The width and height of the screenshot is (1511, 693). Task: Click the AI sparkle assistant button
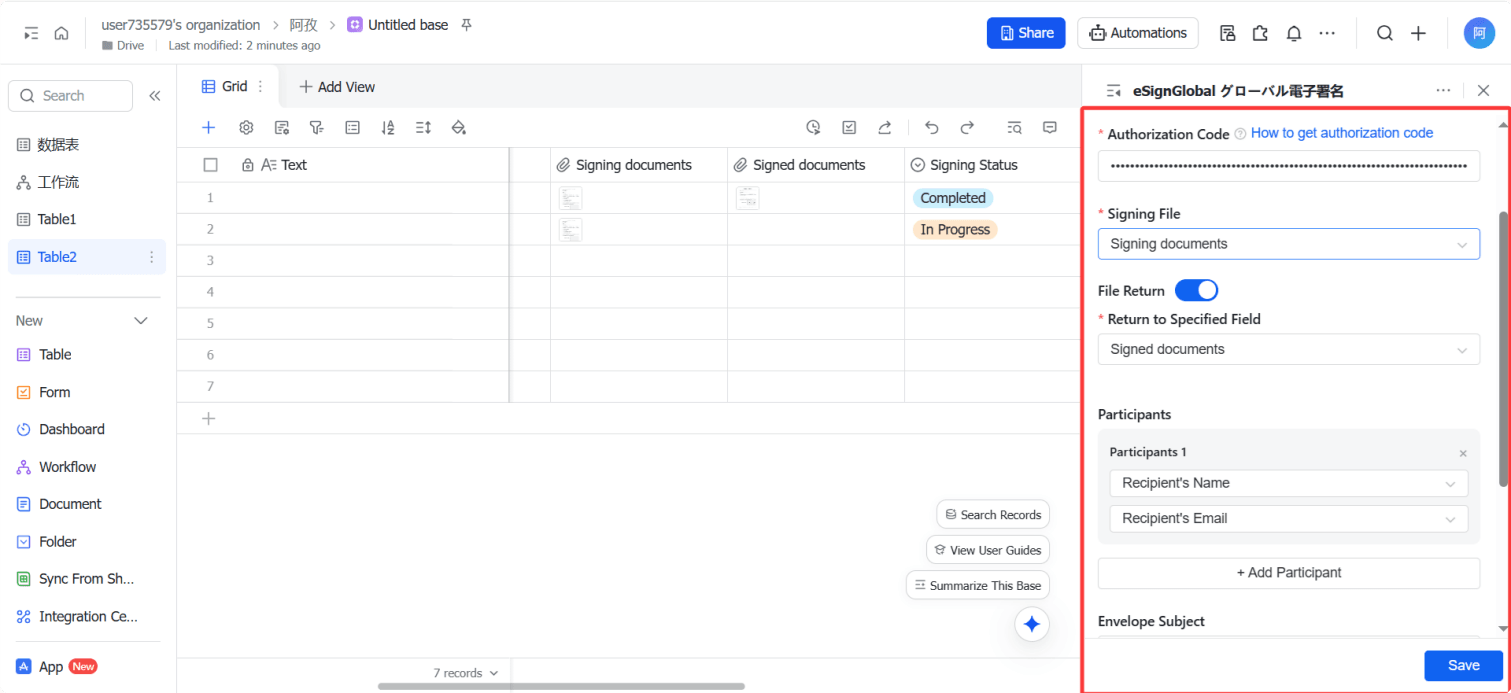(x=1032, y=624)
